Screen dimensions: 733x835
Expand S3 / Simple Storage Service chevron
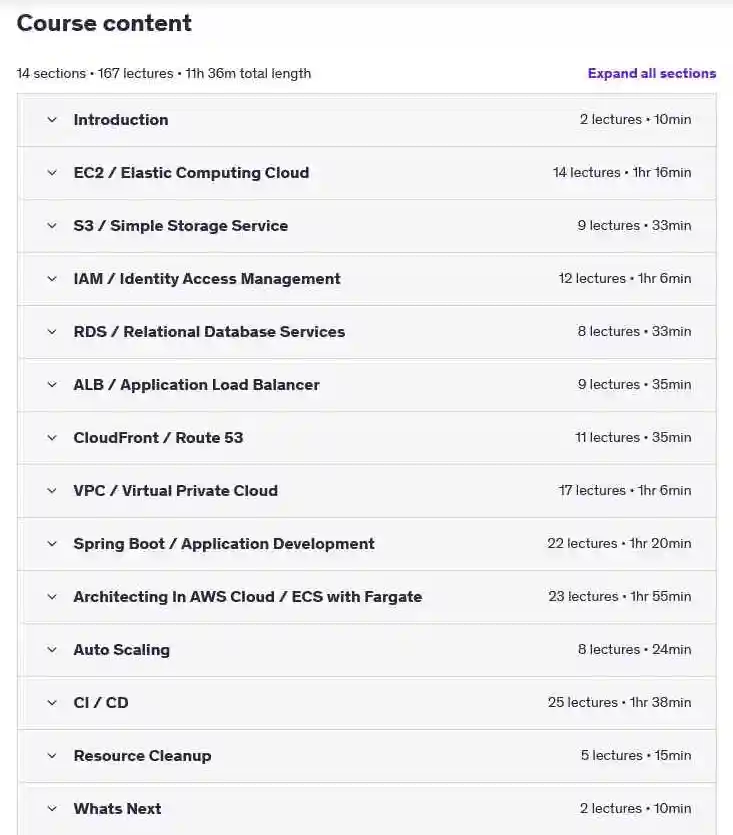[52, 226]
